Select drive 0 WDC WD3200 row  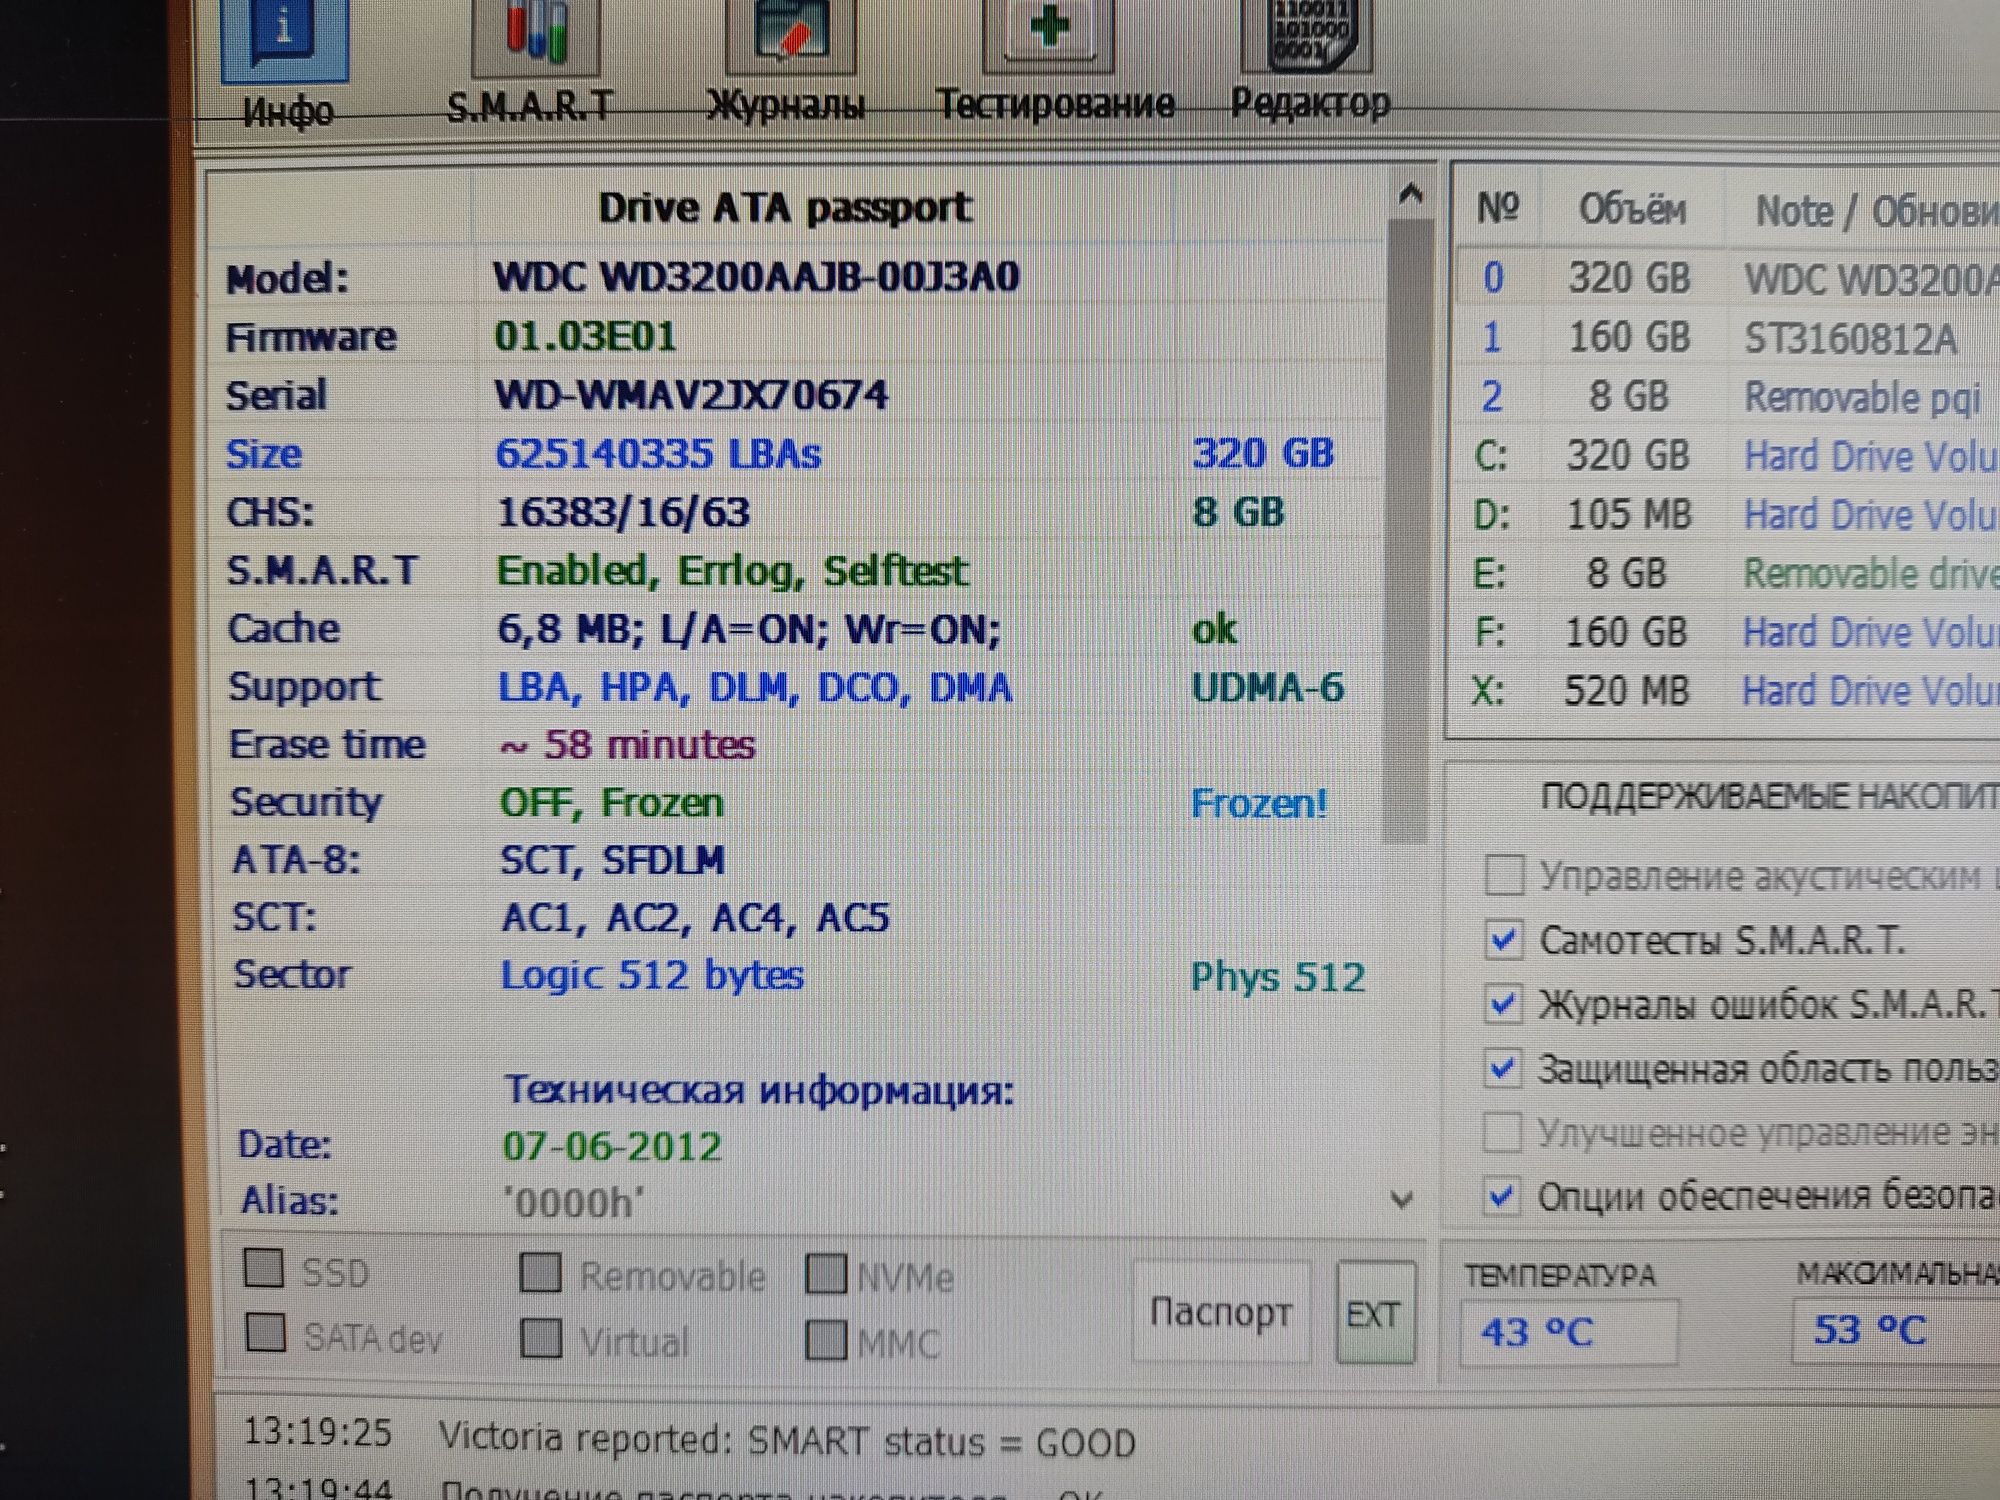[1727, 277]
